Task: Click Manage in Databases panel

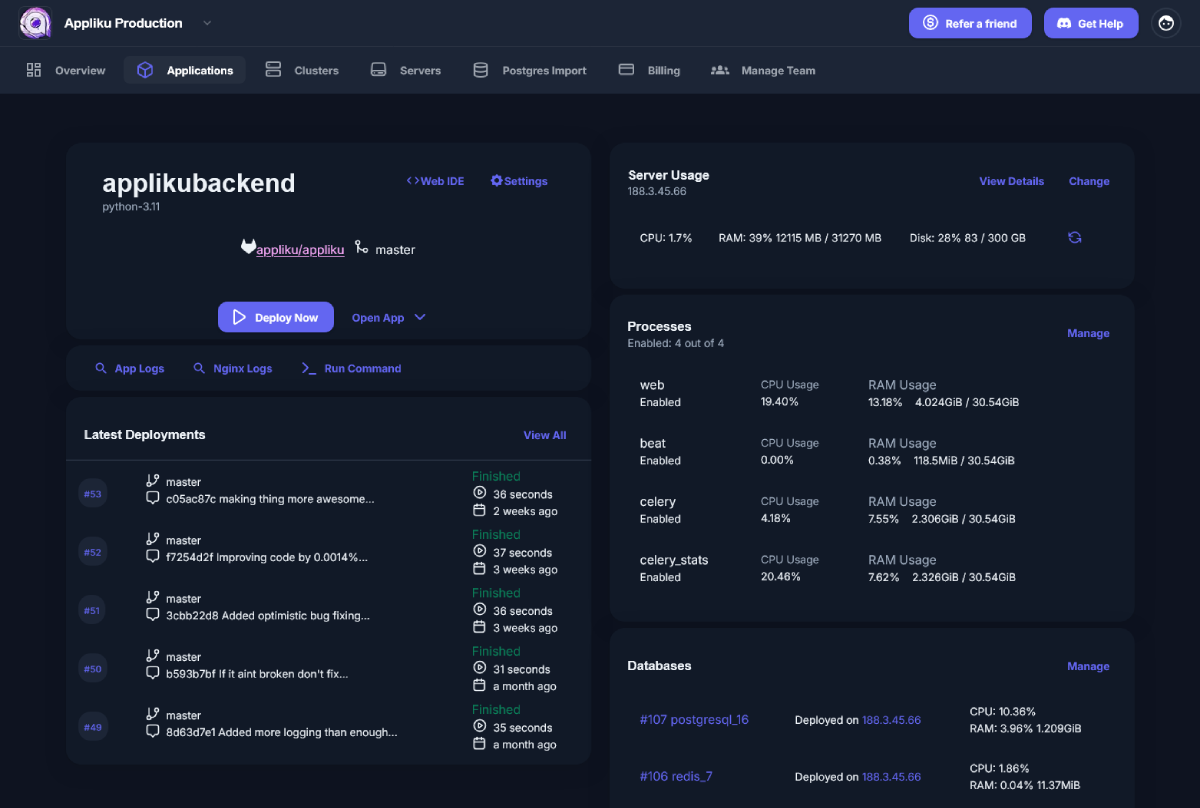Action: coord(1088,666)
